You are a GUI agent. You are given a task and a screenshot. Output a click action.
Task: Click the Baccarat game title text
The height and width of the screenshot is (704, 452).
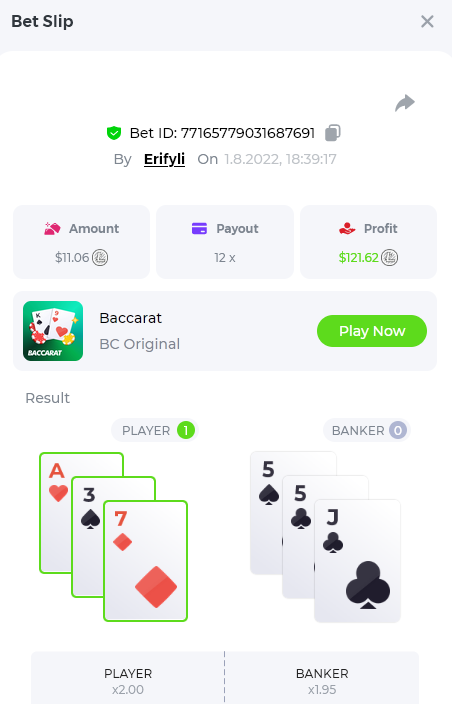130,318
